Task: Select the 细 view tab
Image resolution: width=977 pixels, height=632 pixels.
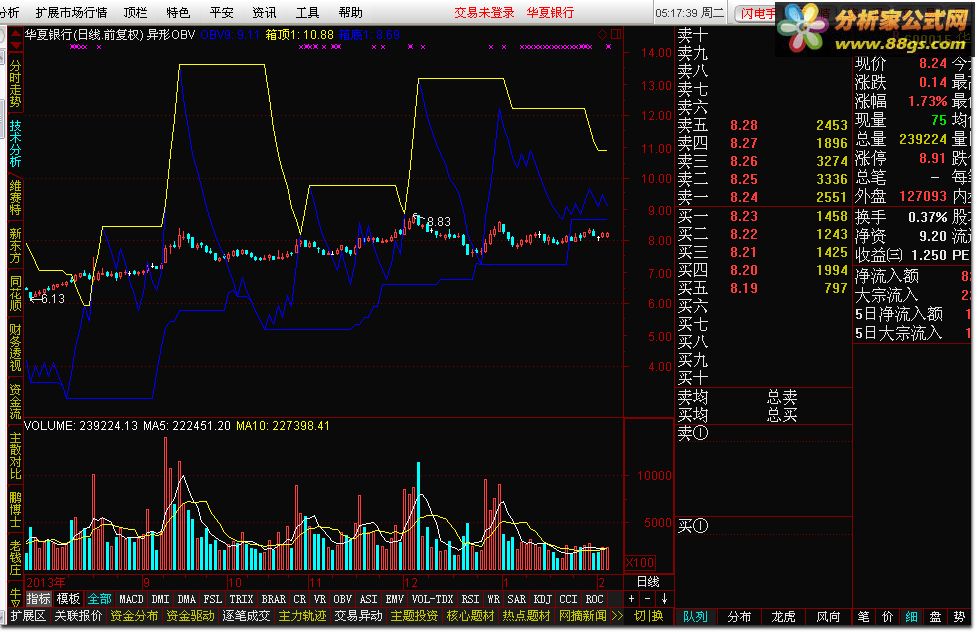Action: (x=912, y=616)
